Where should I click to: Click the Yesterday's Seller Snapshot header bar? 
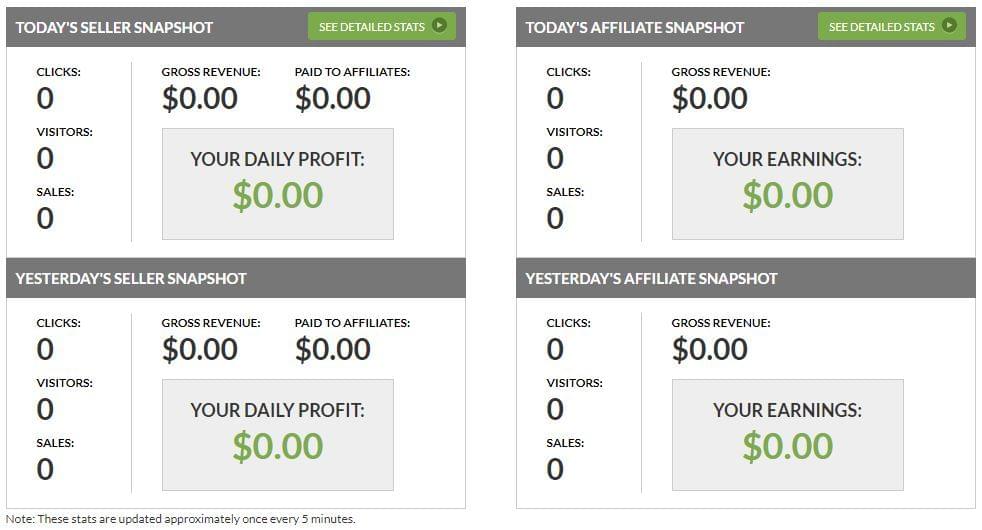[235, 278]
